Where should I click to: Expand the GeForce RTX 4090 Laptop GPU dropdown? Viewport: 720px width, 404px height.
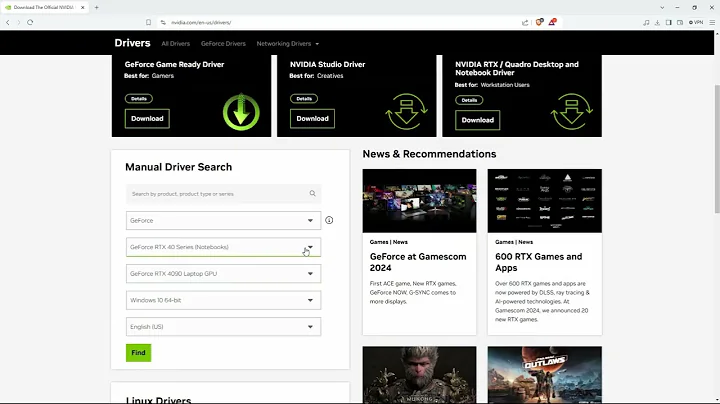click(223, 274)
